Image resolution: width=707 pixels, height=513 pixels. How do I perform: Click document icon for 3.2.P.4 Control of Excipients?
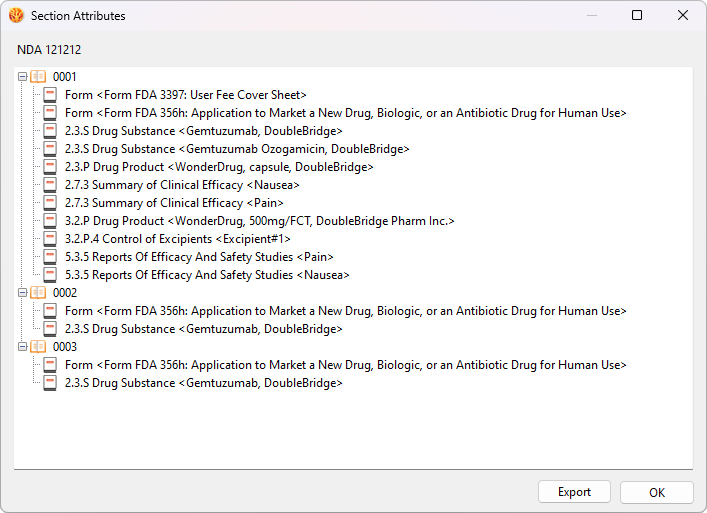[x=50, y=239]
